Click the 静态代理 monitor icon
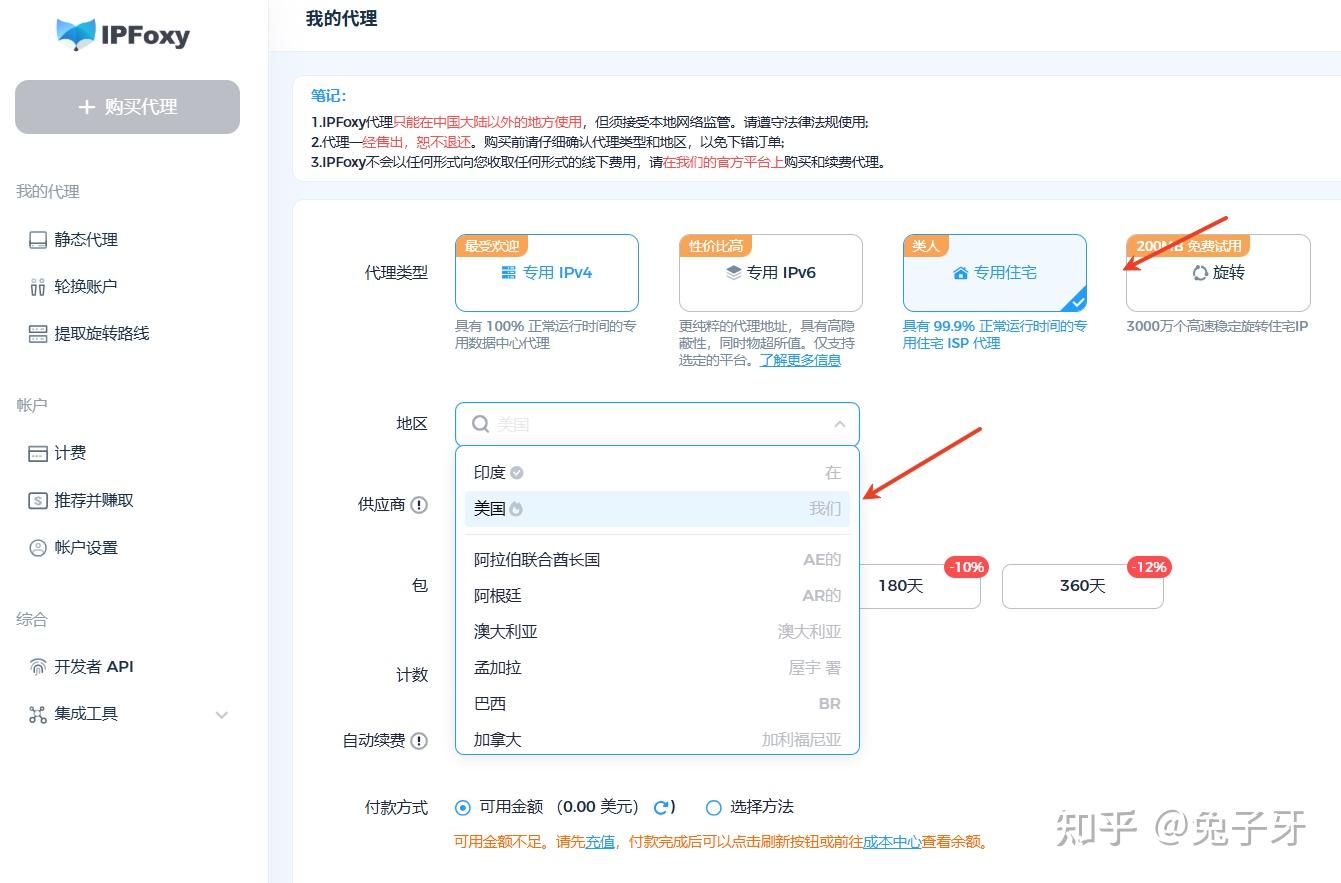 38,240
